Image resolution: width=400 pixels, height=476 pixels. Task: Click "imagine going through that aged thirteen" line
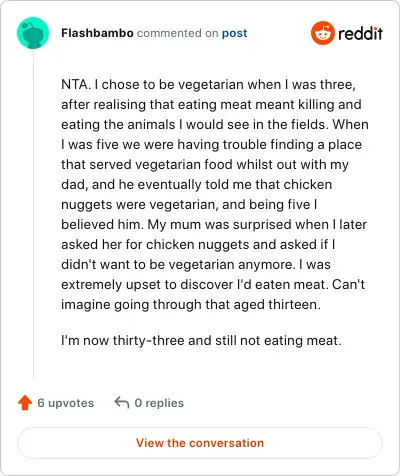pyautogui.click(x=191, y=304)
